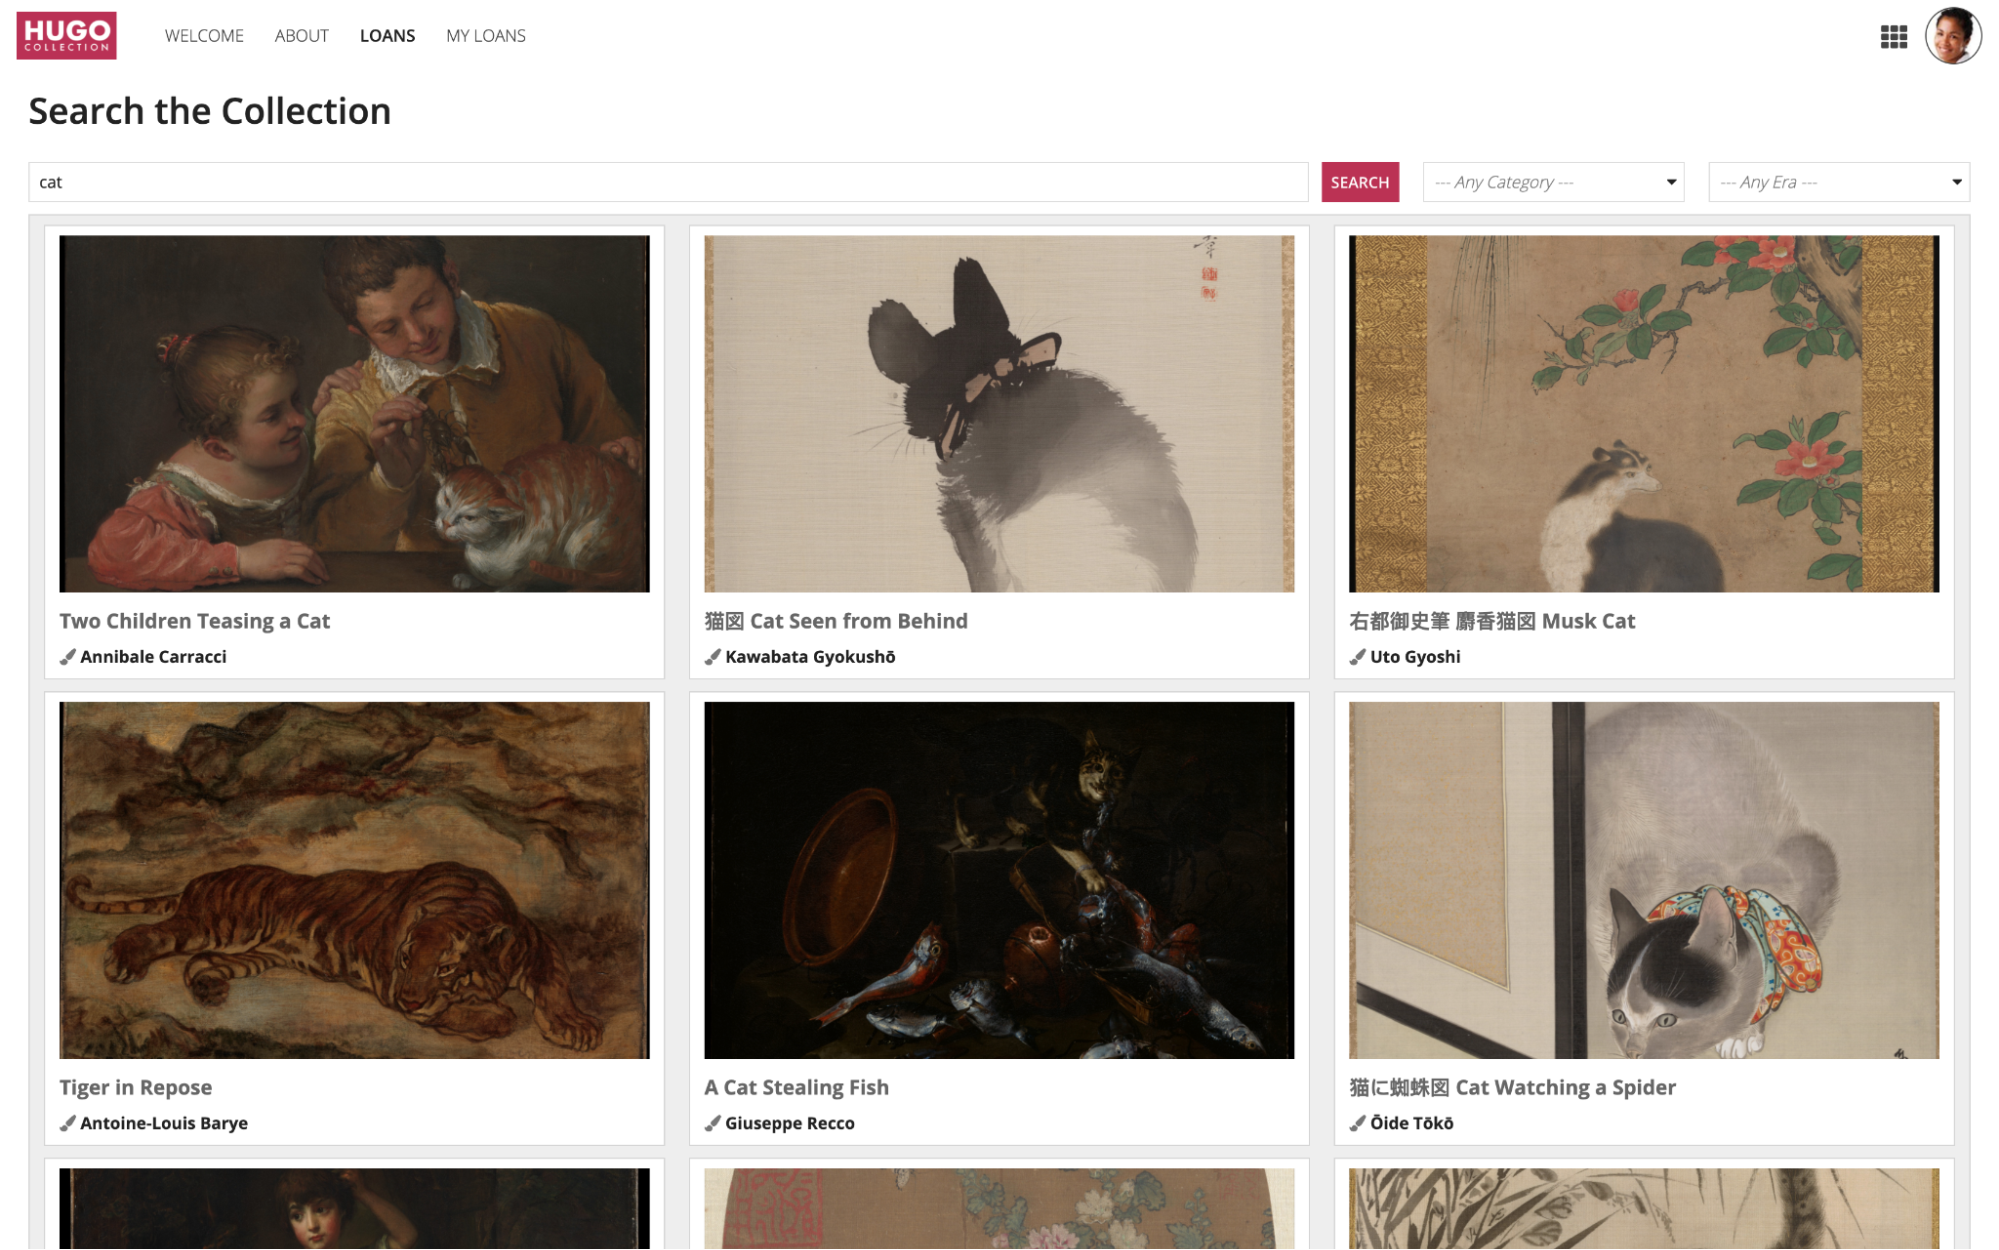Click the user profile avatar icon
This screenshot has height=1250, width=1999.
point(1954,35)
